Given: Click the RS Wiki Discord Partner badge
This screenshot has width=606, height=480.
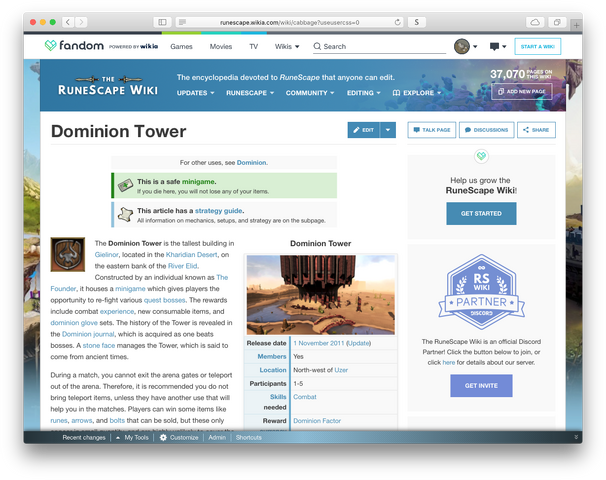Looking at the screenshot, I should [x=481, y=292].
